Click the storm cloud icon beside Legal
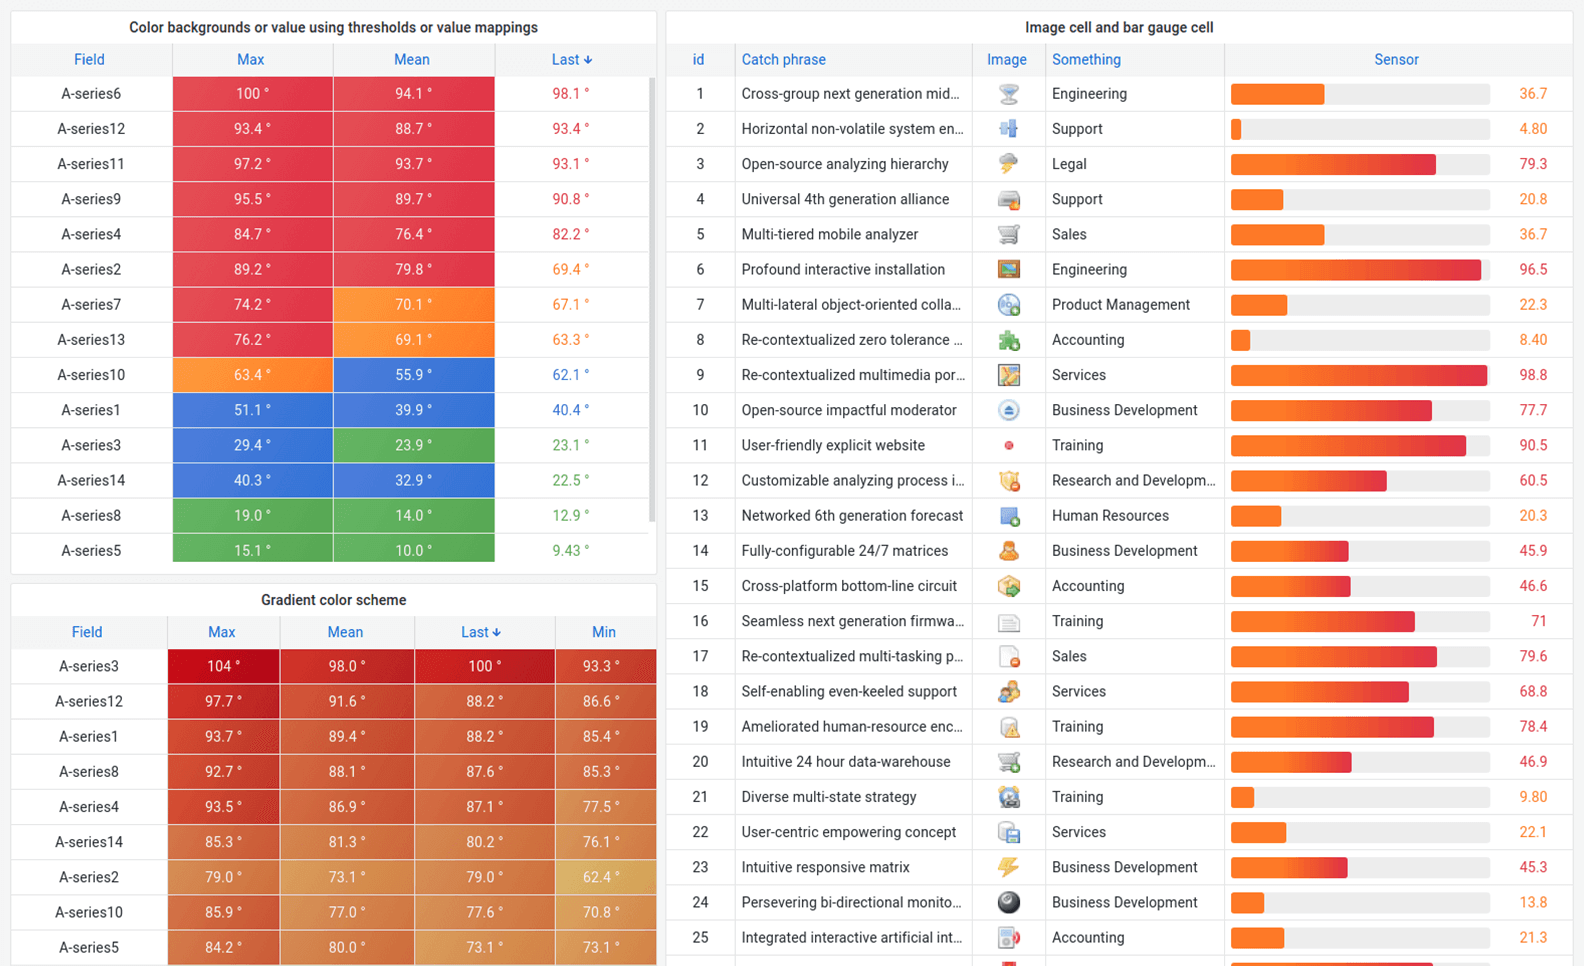1584x966 pixels. click(1008, 164)
